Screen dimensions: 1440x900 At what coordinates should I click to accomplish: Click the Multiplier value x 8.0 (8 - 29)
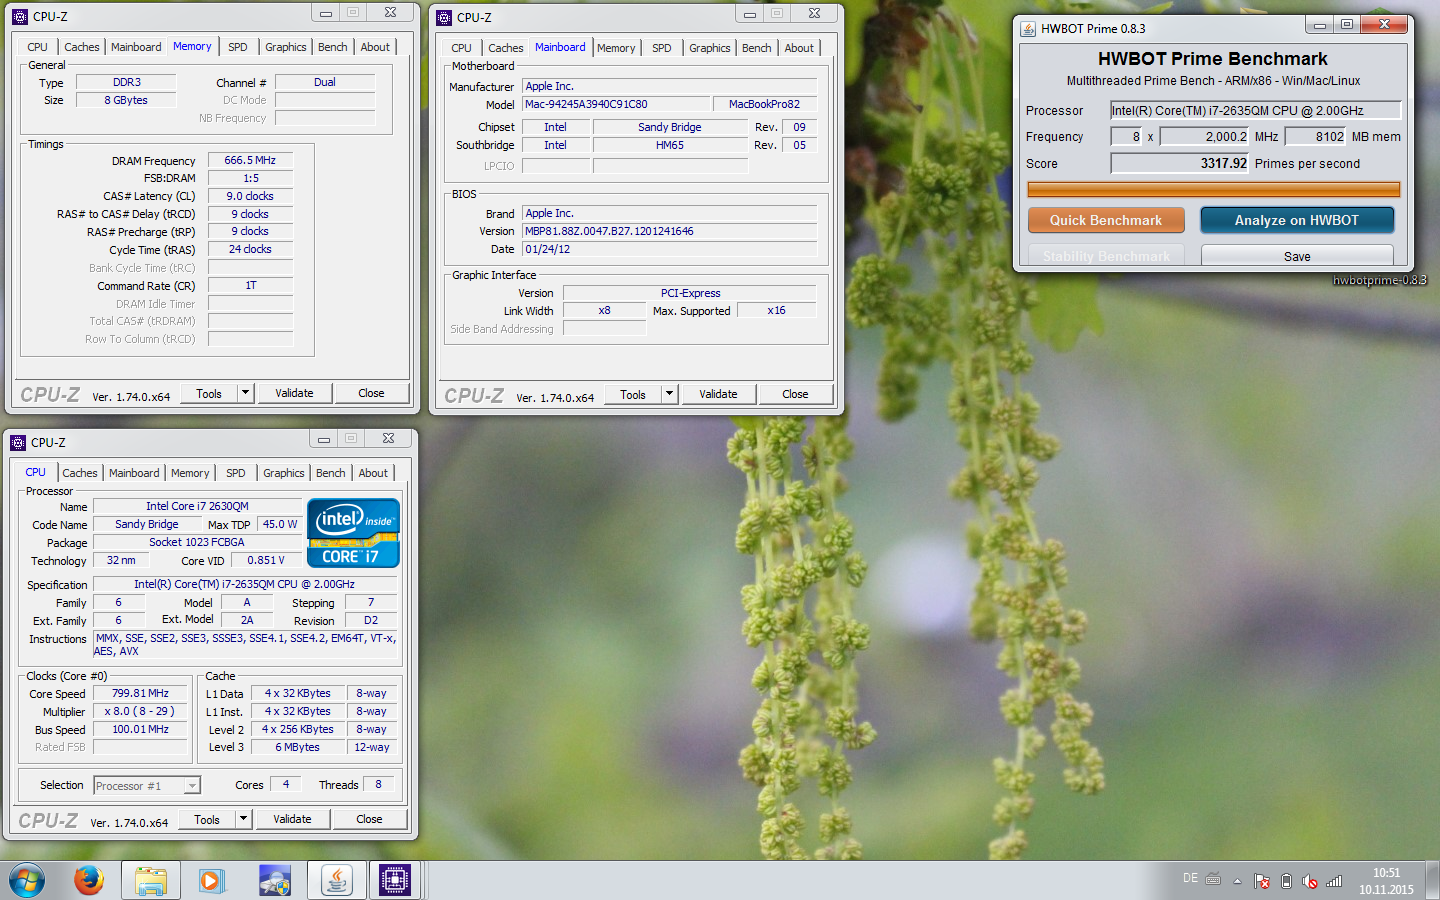pyautogui.click(x=140, y=711)
